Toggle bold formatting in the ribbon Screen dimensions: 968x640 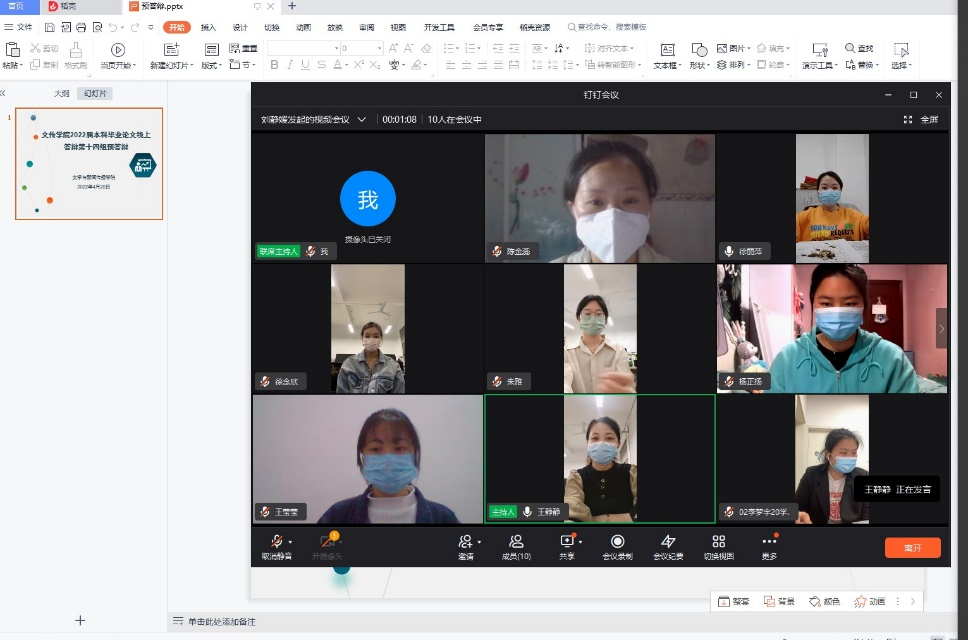tap(275, 65)
